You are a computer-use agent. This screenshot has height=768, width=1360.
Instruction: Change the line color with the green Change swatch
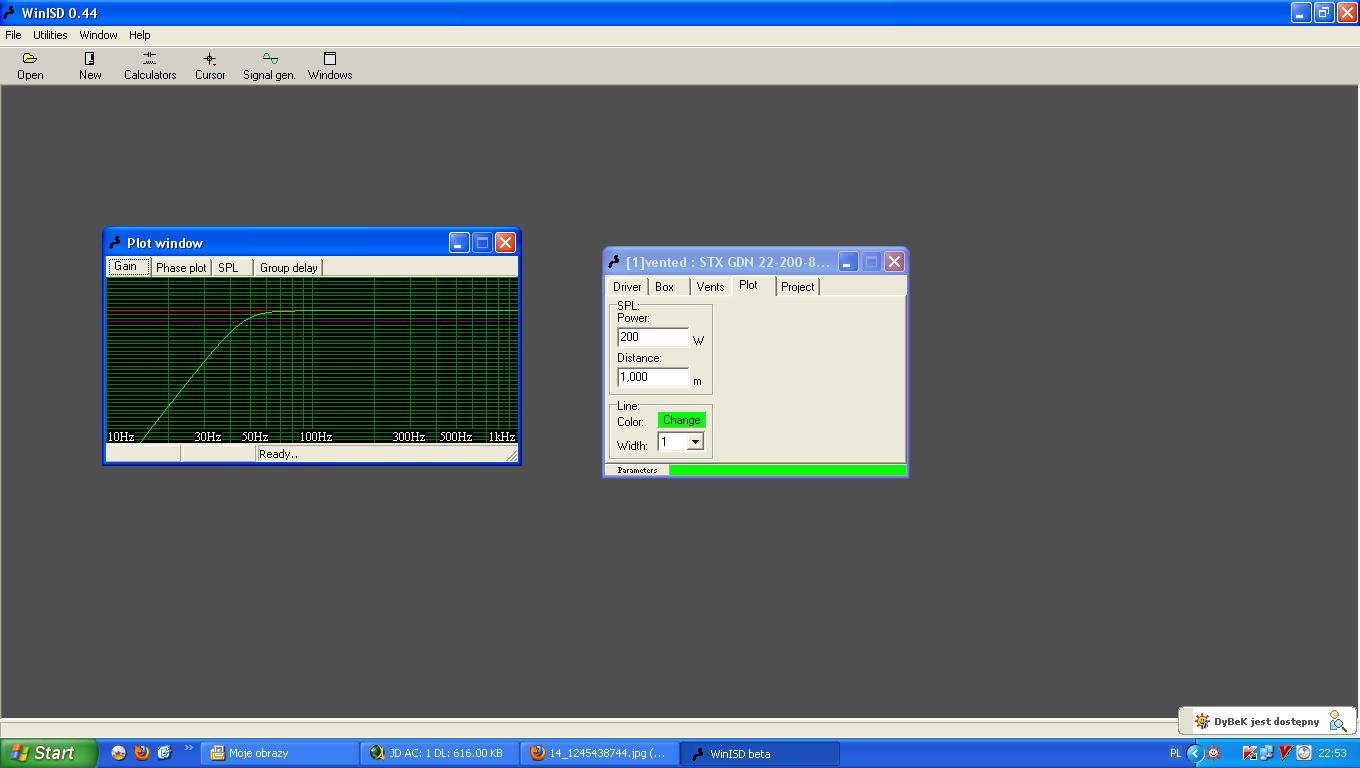coord(682,420)
